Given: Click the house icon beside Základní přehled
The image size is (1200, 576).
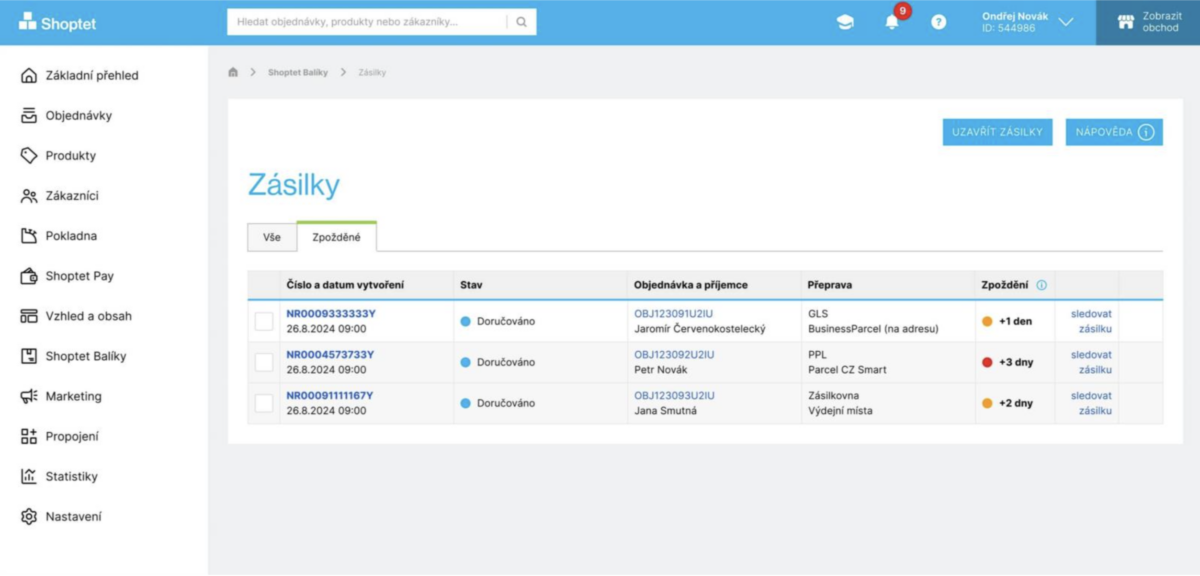Looking at the screenshot, I should point(29,75).
